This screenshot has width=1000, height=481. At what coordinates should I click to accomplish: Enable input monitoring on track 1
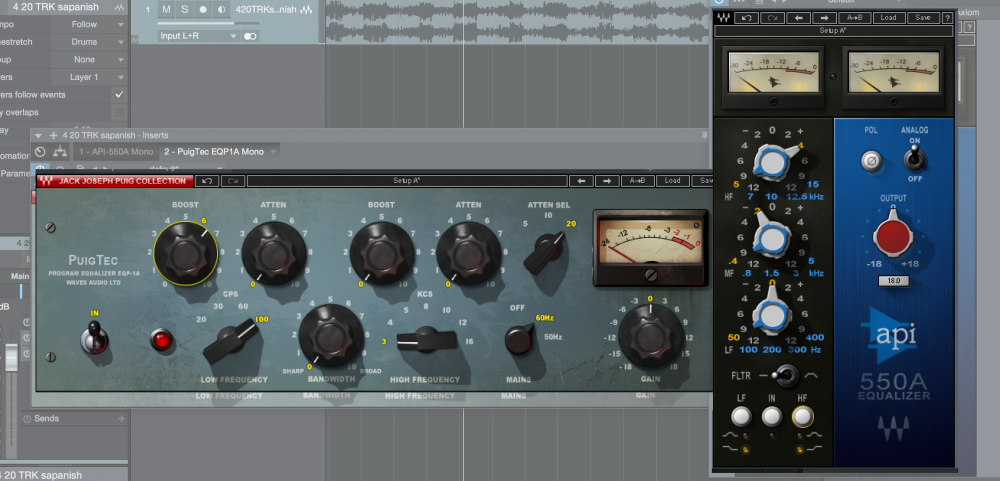[221, 9]
